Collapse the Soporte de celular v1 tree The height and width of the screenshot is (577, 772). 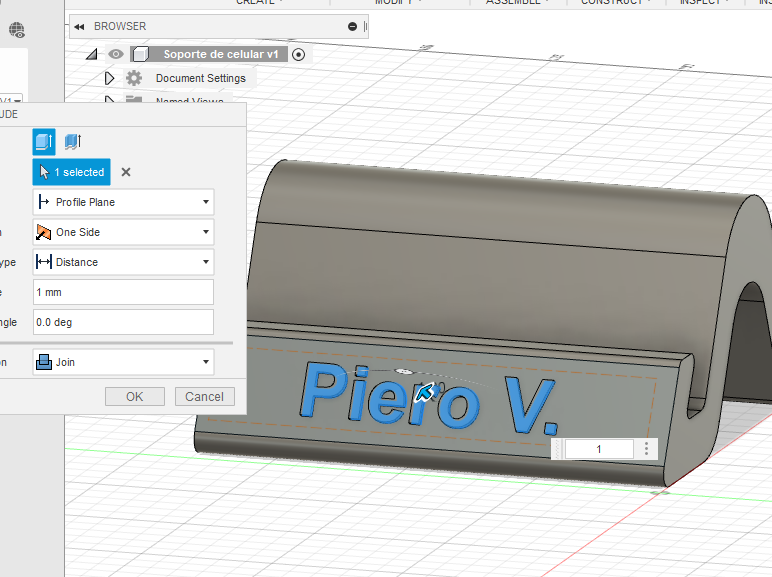click(92, 54)
